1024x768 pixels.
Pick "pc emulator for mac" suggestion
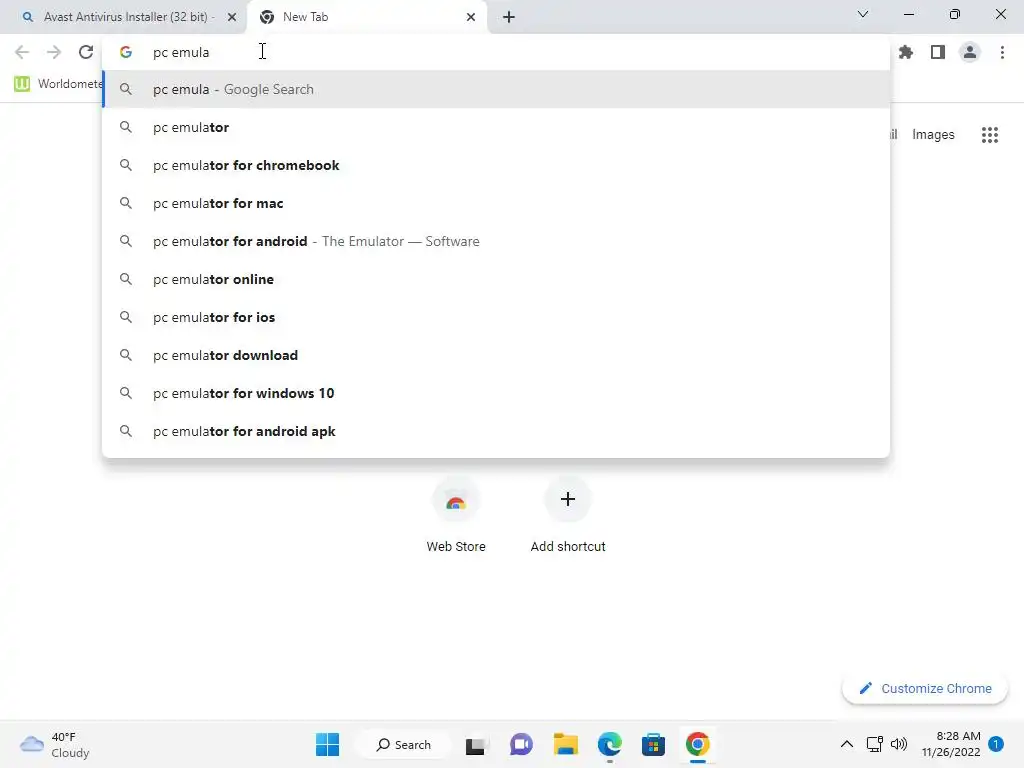pyautogui.click(x=496, y=203)
